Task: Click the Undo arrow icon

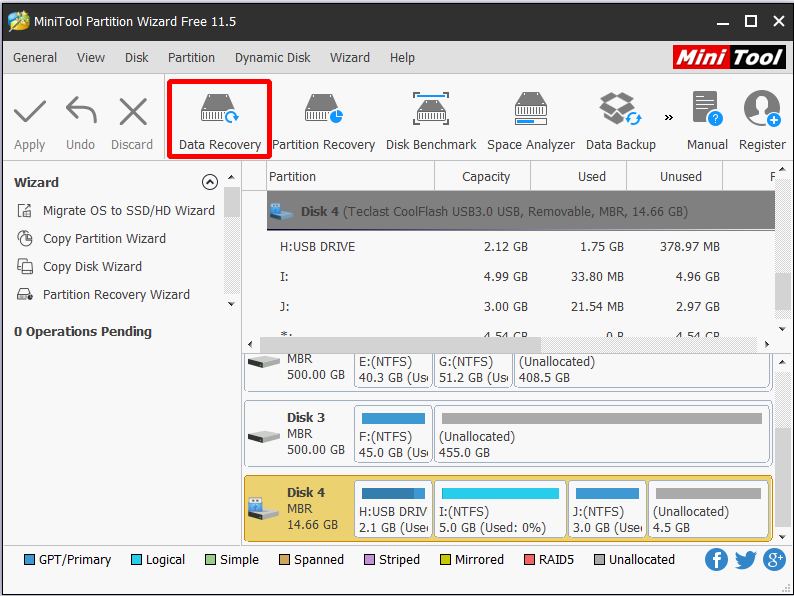Action: (81, 110)
